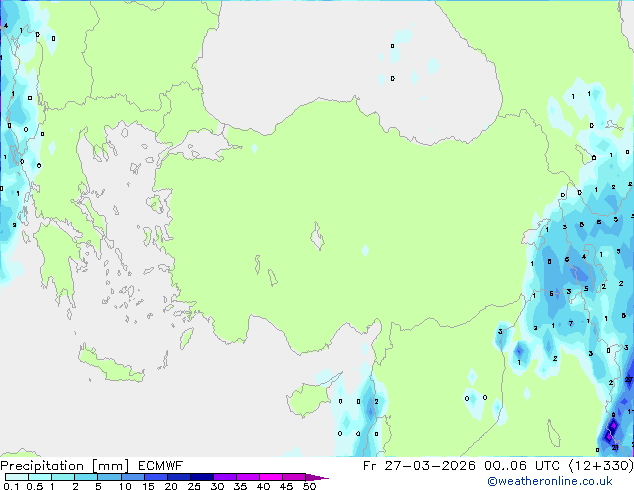Viewport: 634px width, 490px height.
Task: Click the 'Precipitation' title text
Action: click(42, 466)
